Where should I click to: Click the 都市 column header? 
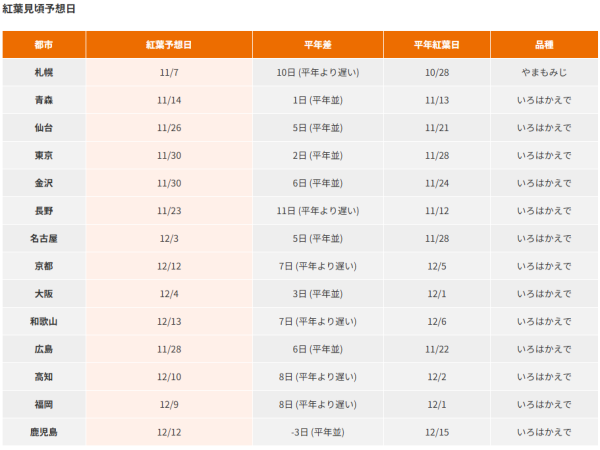coord(44,45)
